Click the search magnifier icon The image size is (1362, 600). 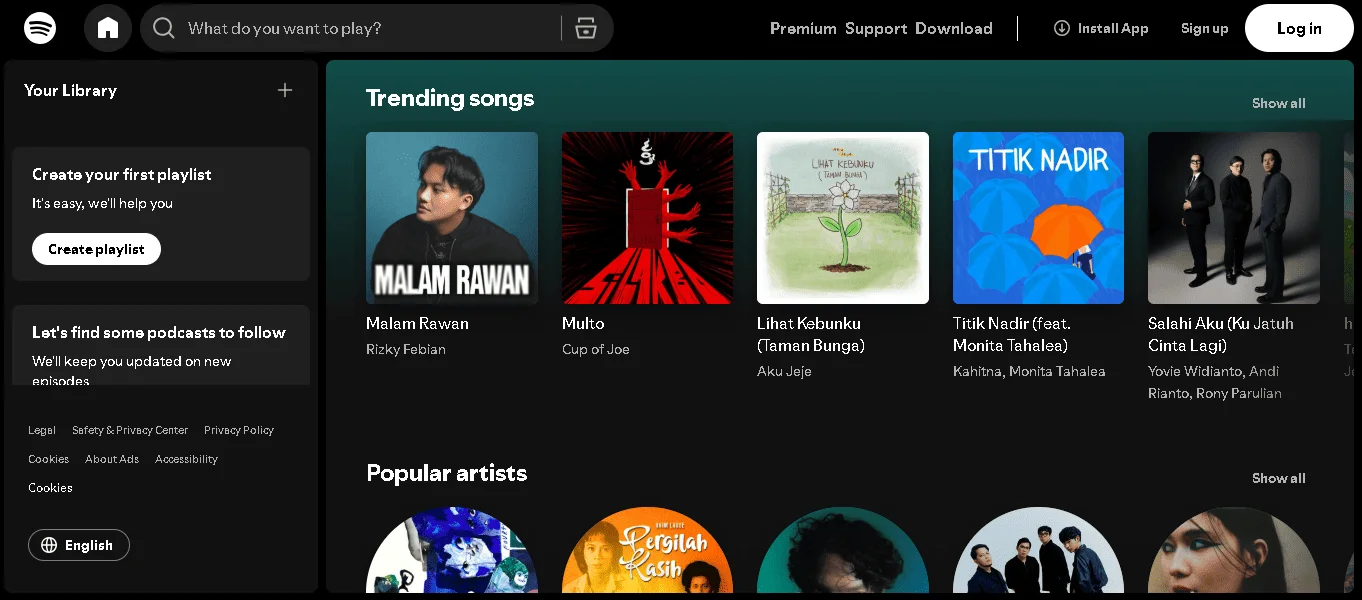(x=163, y=28)
